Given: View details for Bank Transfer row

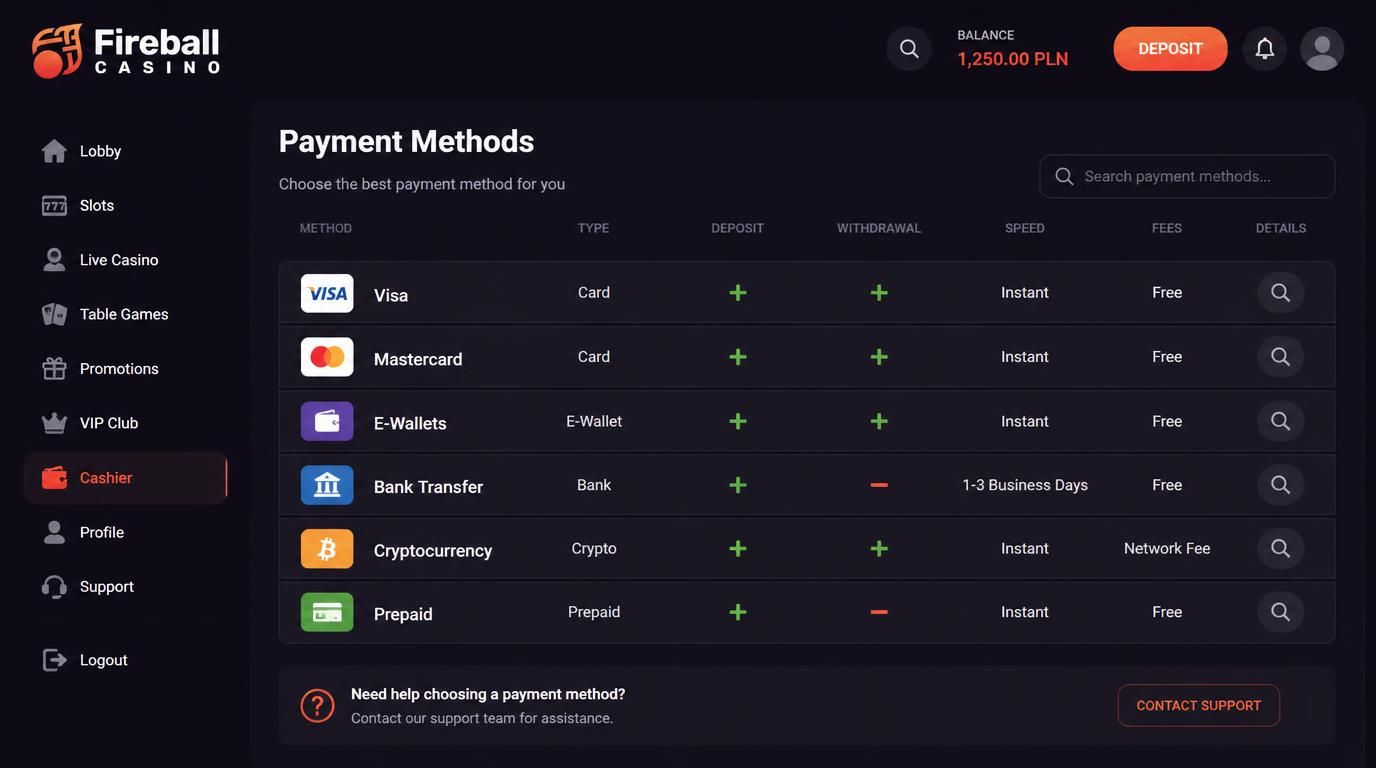Looking at the screenshot, I should [x=1280, y=485].
